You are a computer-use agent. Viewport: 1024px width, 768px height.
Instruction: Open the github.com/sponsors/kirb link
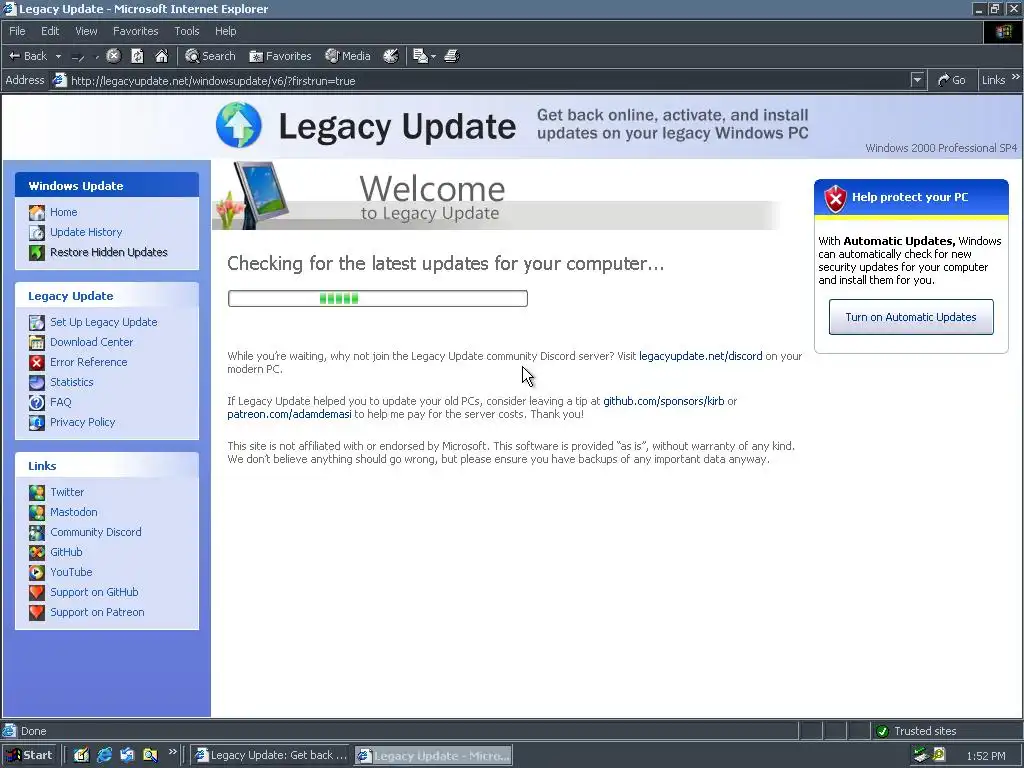tap(664, 401)
